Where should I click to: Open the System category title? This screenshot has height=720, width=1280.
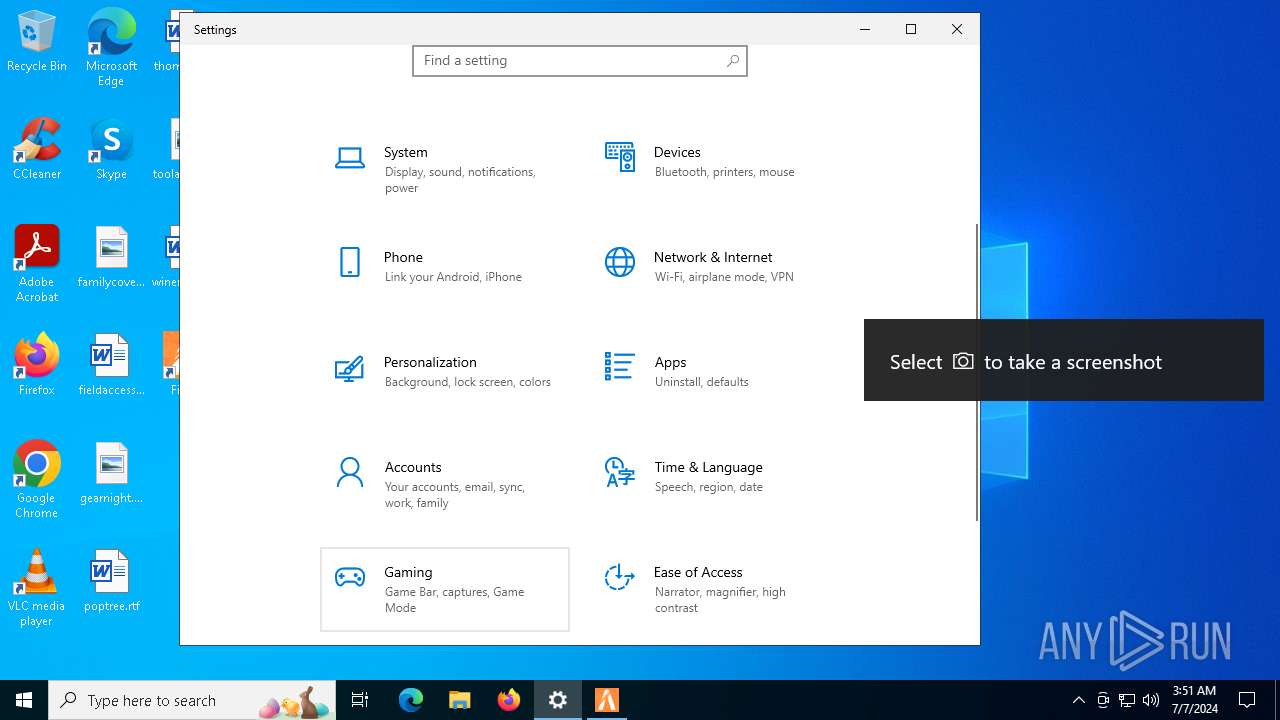click(x=406, y=152)
